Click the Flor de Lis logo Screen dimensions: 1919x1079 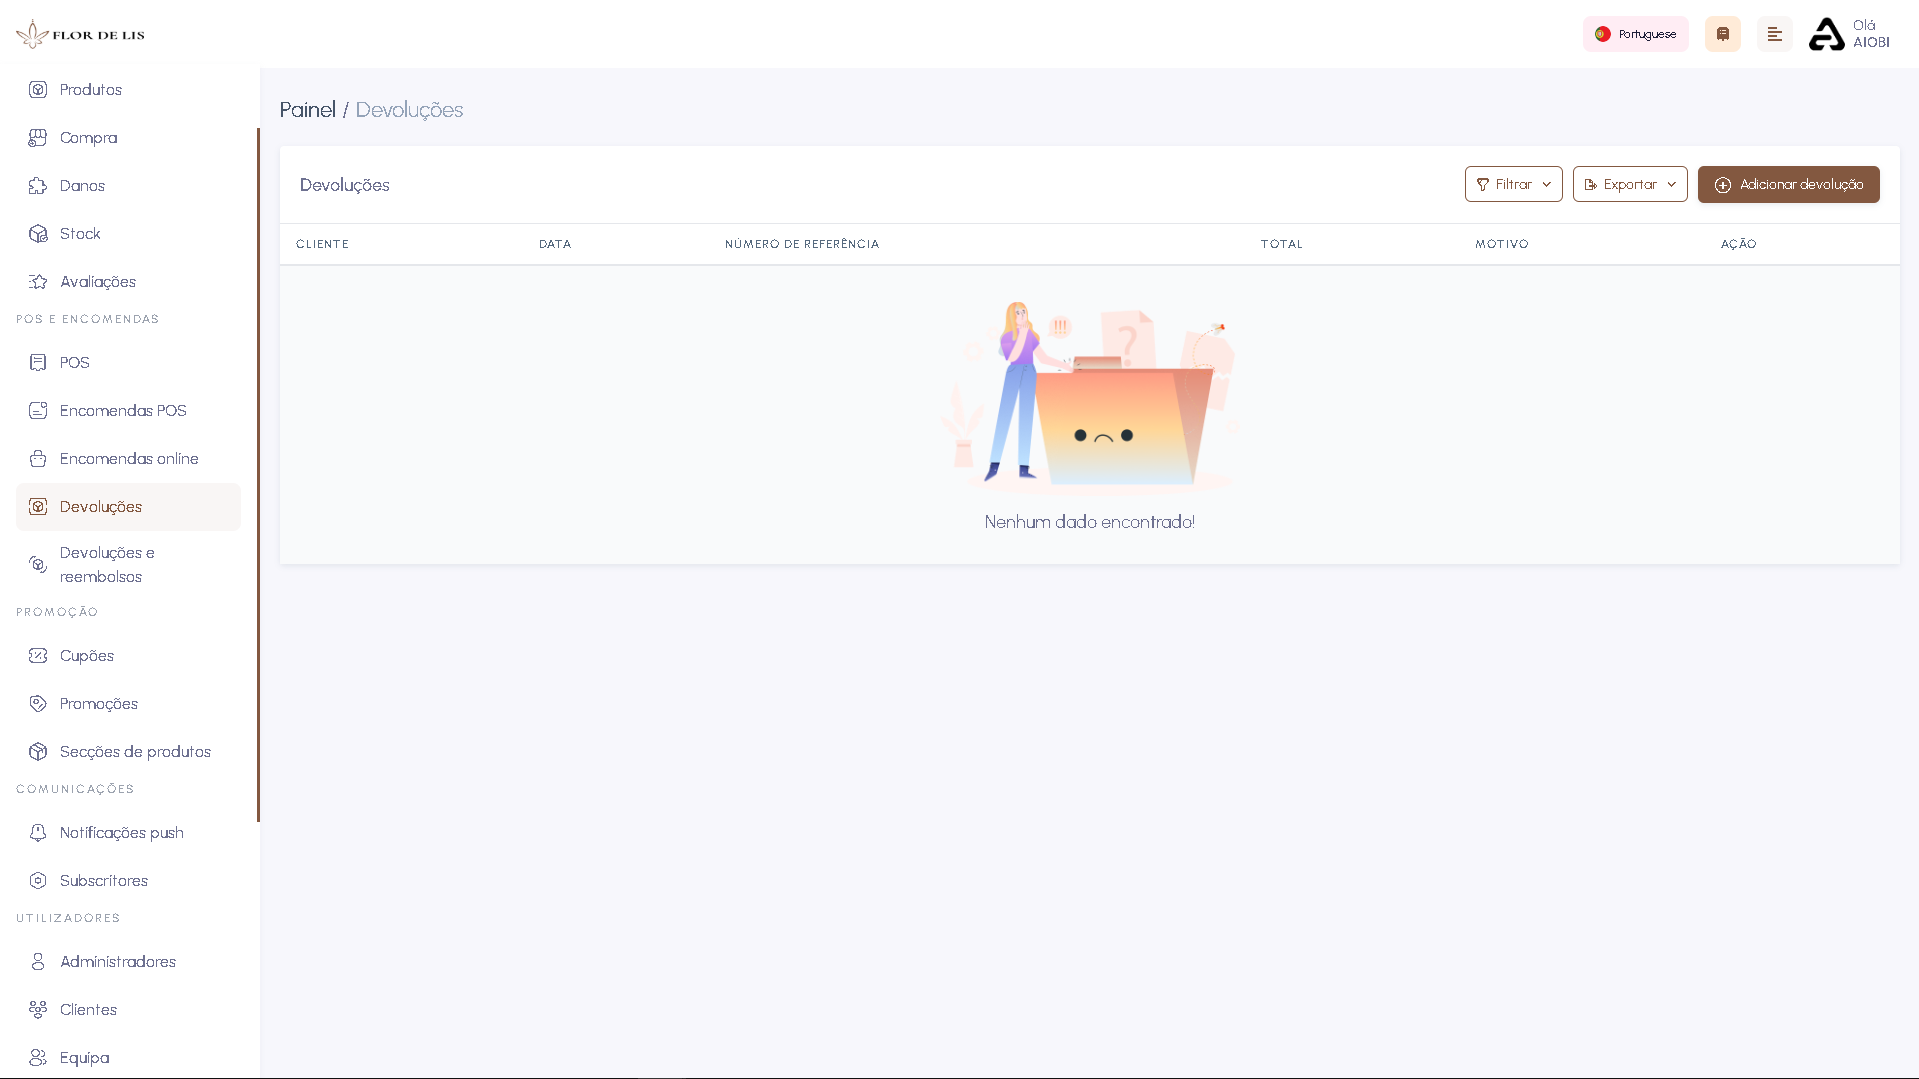click(80, 33)
